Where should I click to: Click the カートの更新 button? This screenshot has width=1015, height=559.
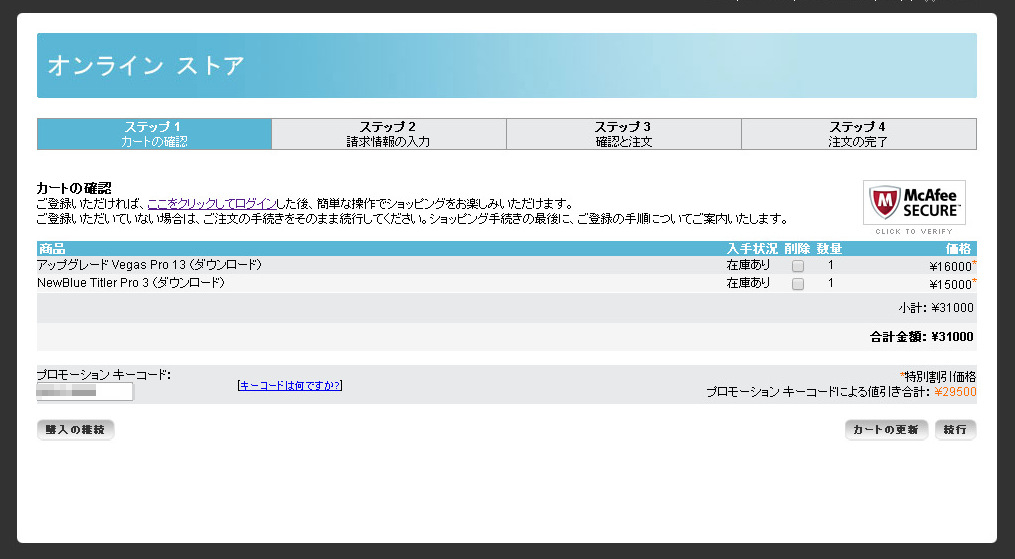pyautogui.click(x=886, y=430)
